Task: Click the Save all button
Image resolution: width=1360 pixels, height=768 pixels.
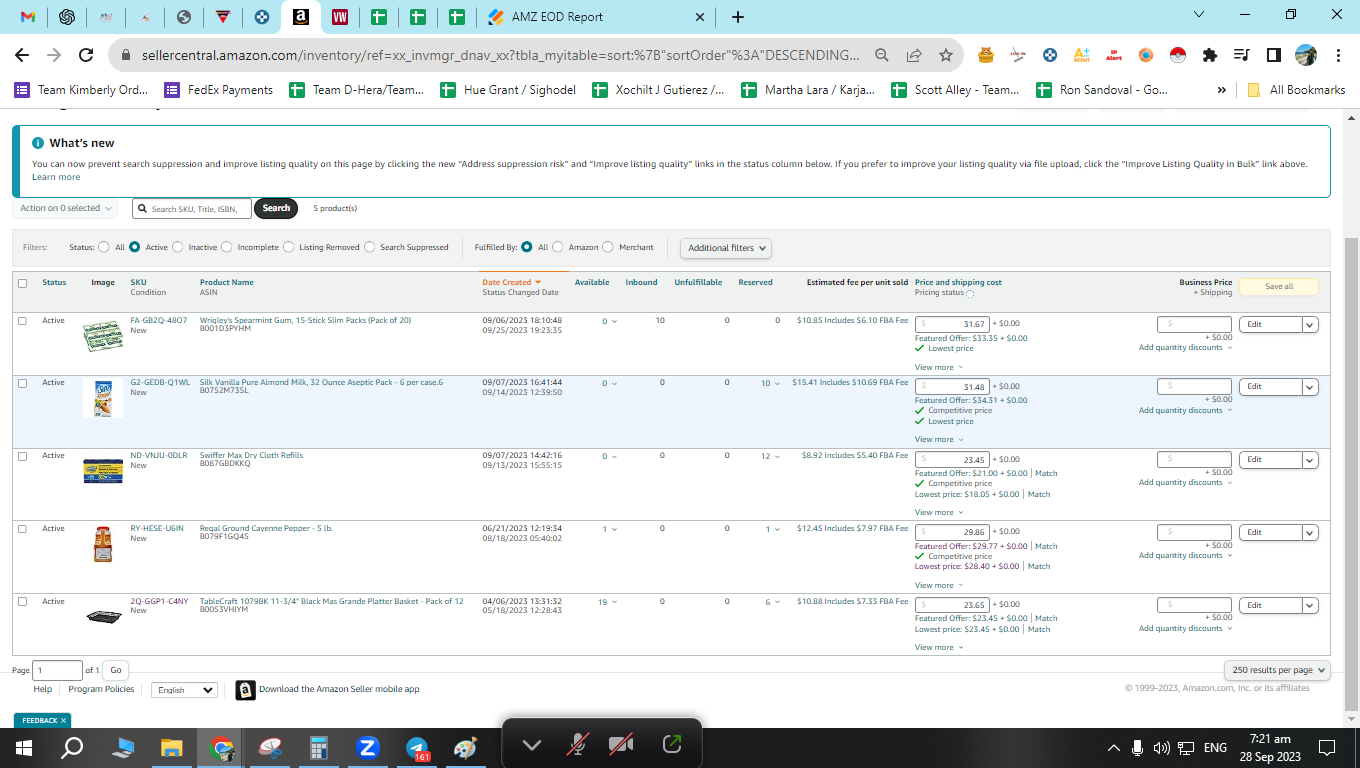Action: pos(1279,287)
